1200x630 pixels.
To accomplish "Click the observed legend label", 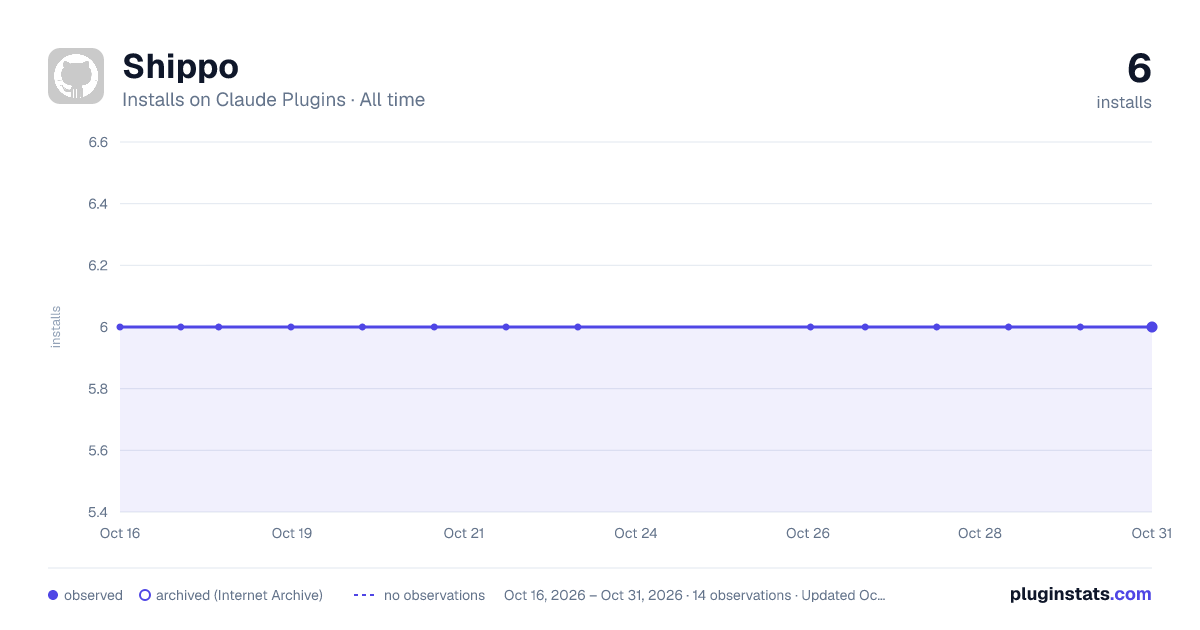I will pyautogui.click(x=93, y=595).
